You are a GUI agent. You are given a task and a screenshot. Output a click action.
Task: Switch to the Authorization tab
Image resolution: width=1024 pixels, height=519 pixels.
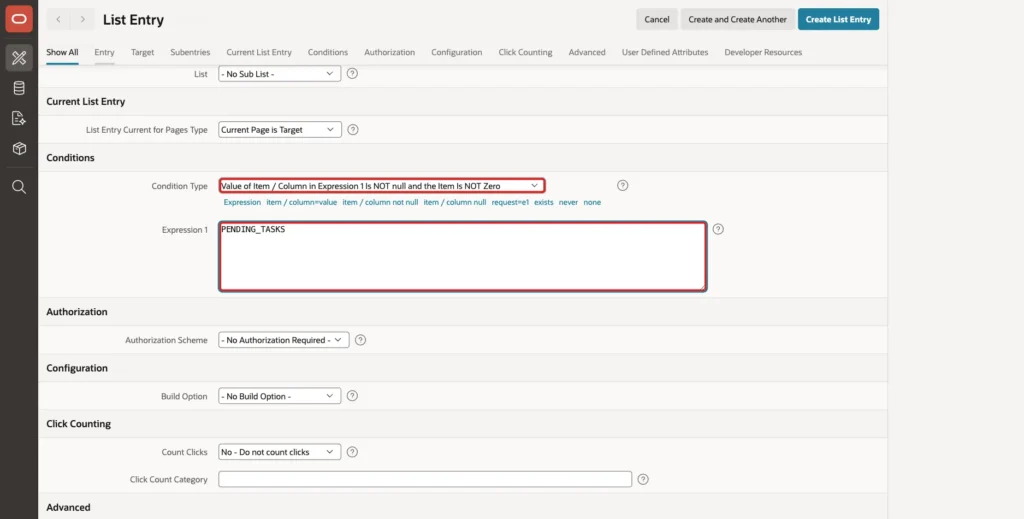pyautogui.click(x=389, y=52)
